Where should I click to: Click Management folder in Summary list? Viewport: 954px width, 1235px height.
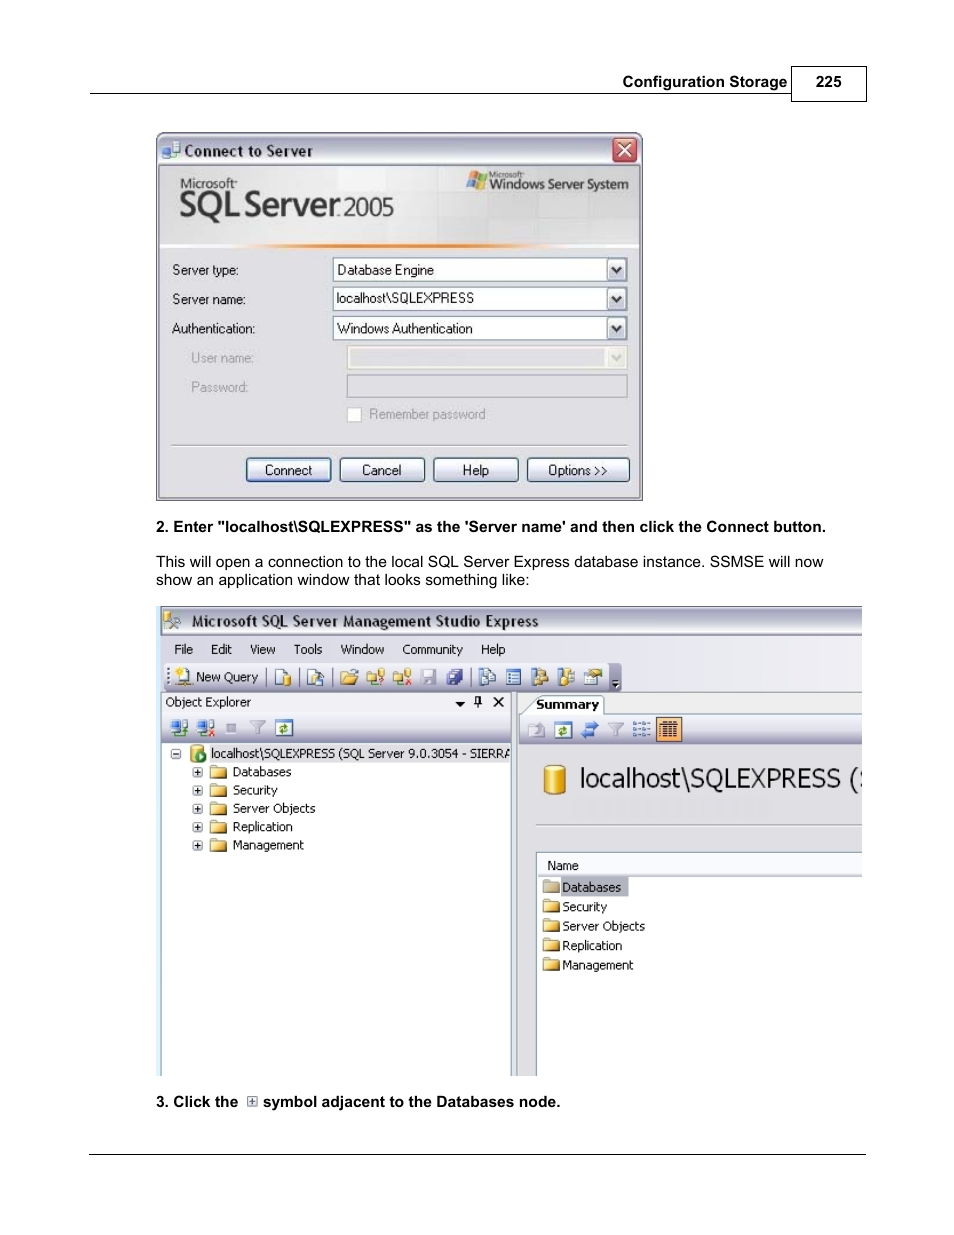(588, 965)
